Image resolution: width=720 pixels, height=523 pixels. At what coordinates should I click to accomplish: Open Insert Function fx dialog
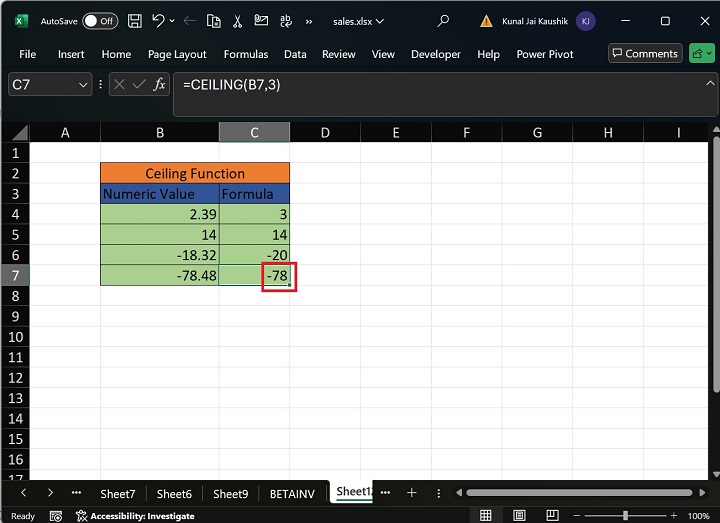tap(159, 84)
